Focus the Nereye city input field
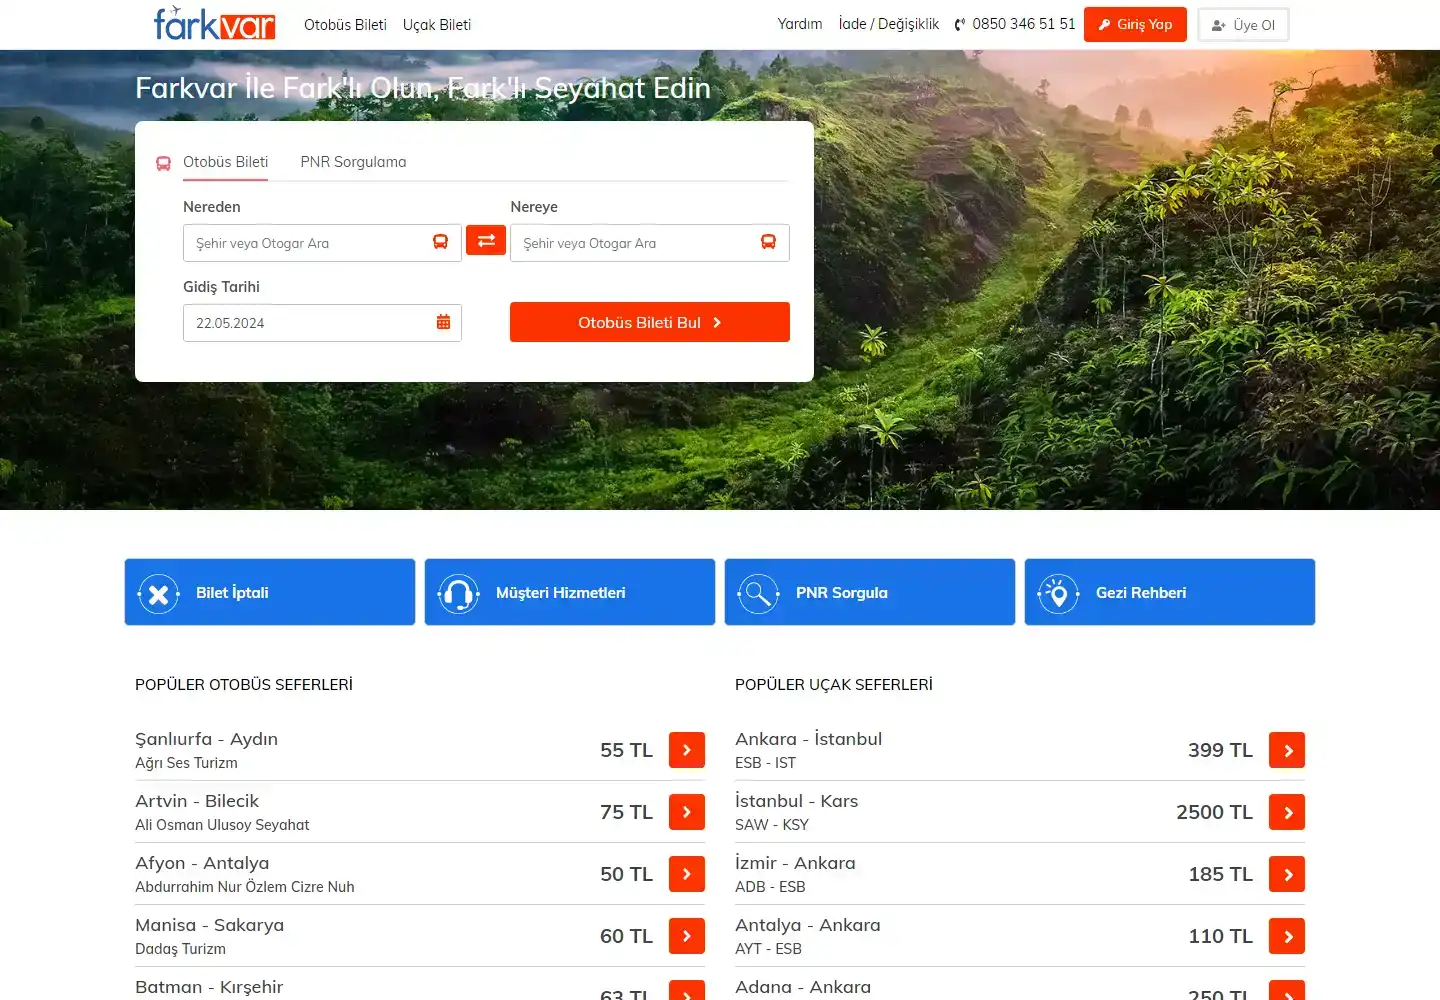 coord(650,243)
